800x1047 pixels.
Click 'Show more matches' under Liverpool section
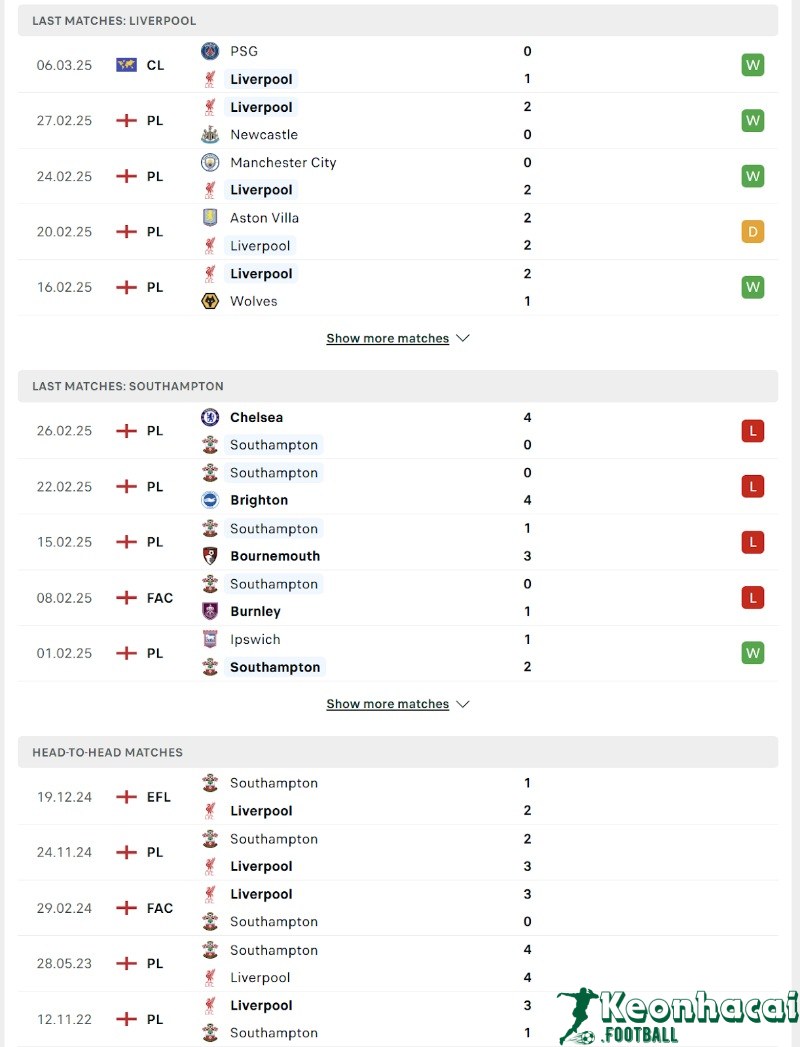pyautogui.click(x=388, y=338)
